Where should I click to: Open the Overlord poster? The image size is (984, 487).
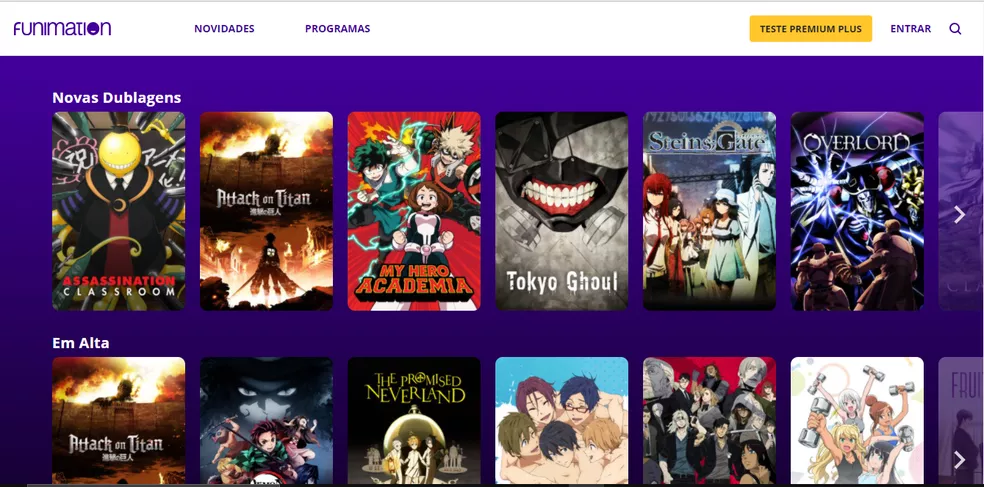(857, 211)
